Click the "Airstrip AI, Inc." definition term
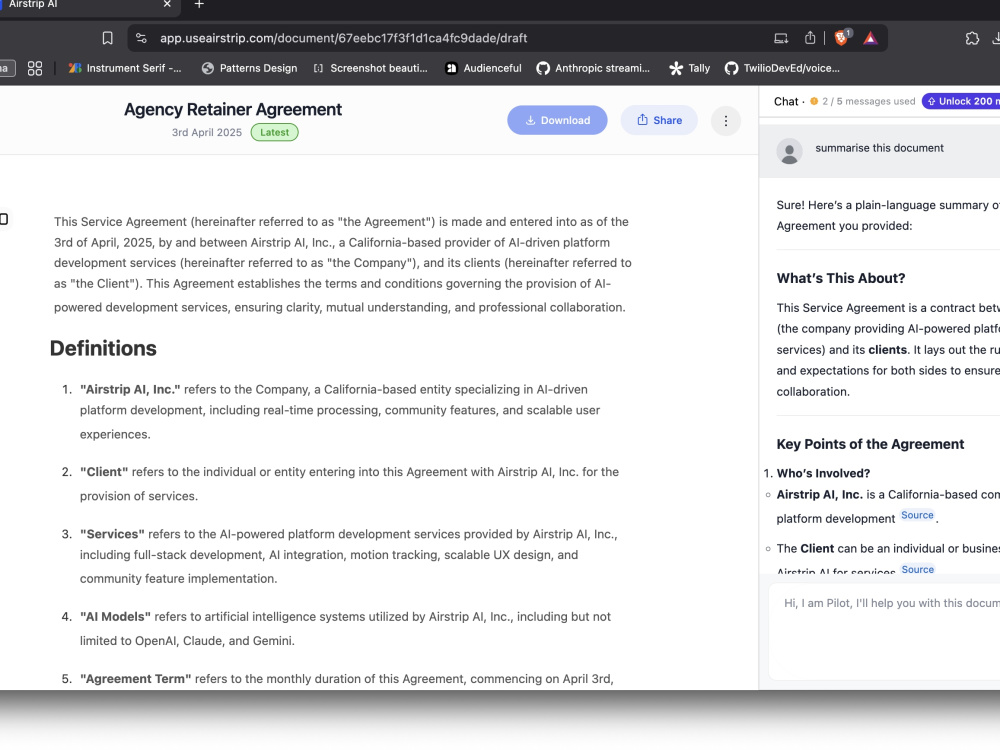This screenshot has width=1000, height=750. pos(130,390)
